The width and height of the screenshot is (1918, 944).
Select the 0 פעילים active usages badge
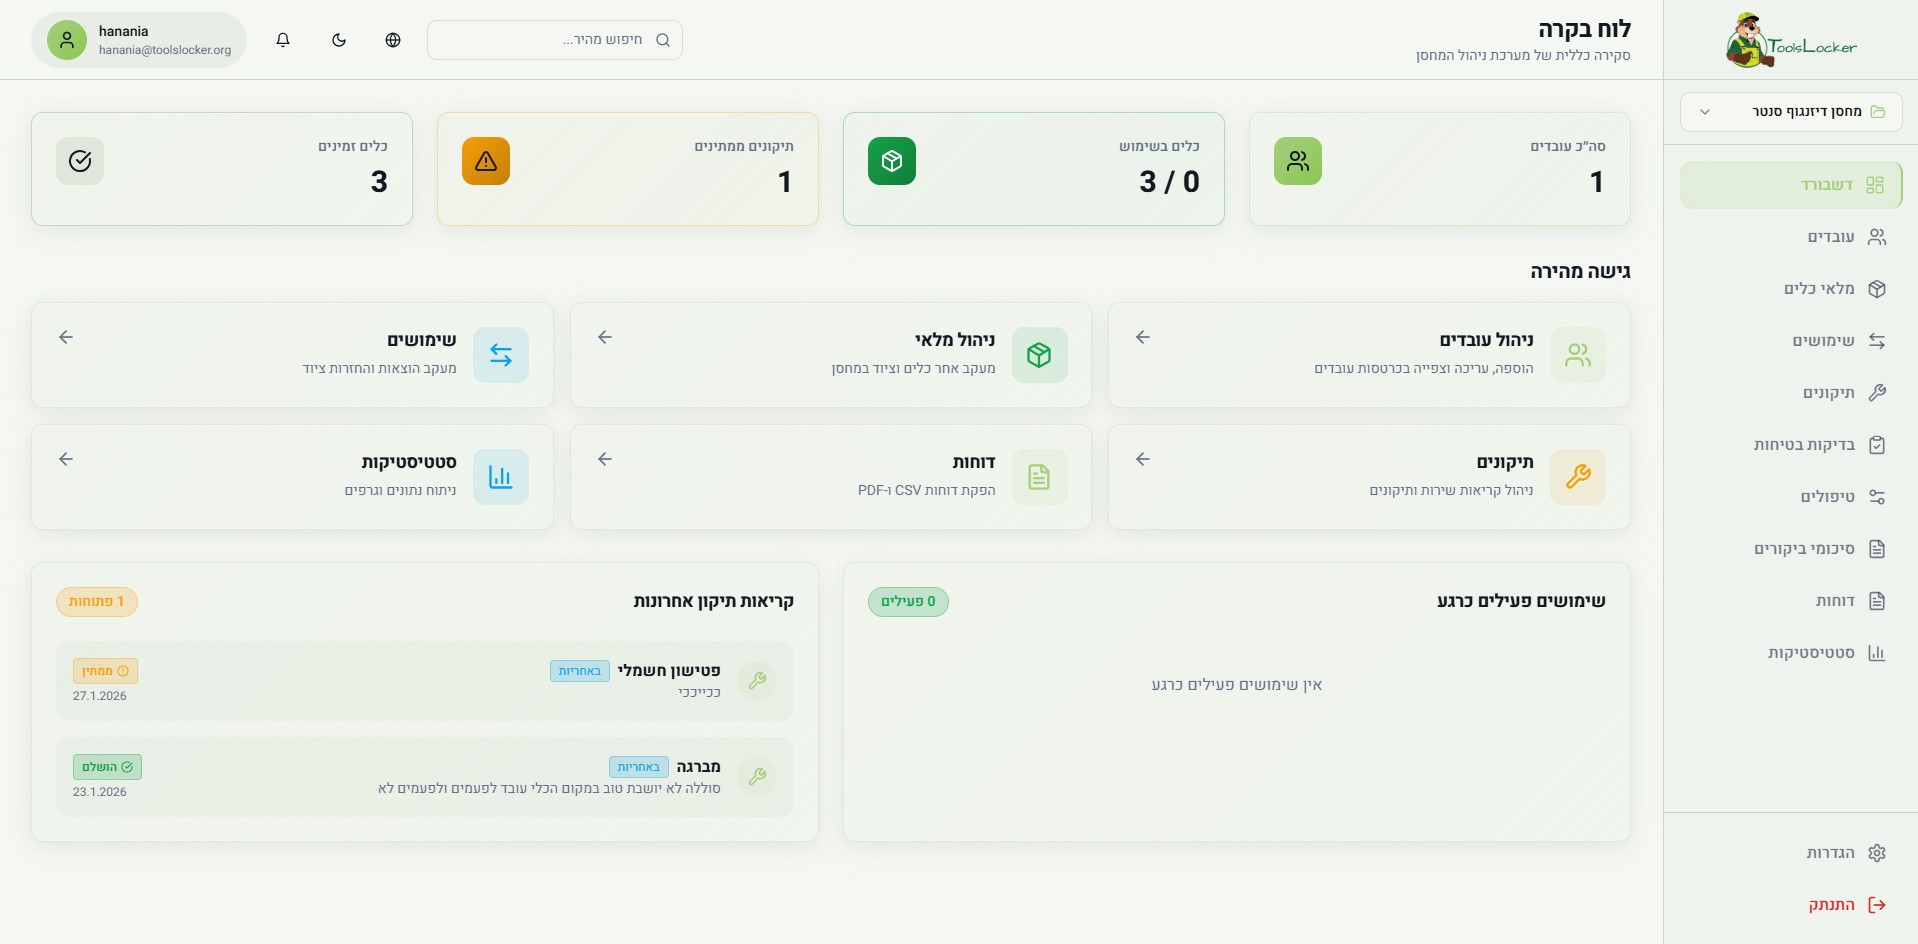point(908,601)
